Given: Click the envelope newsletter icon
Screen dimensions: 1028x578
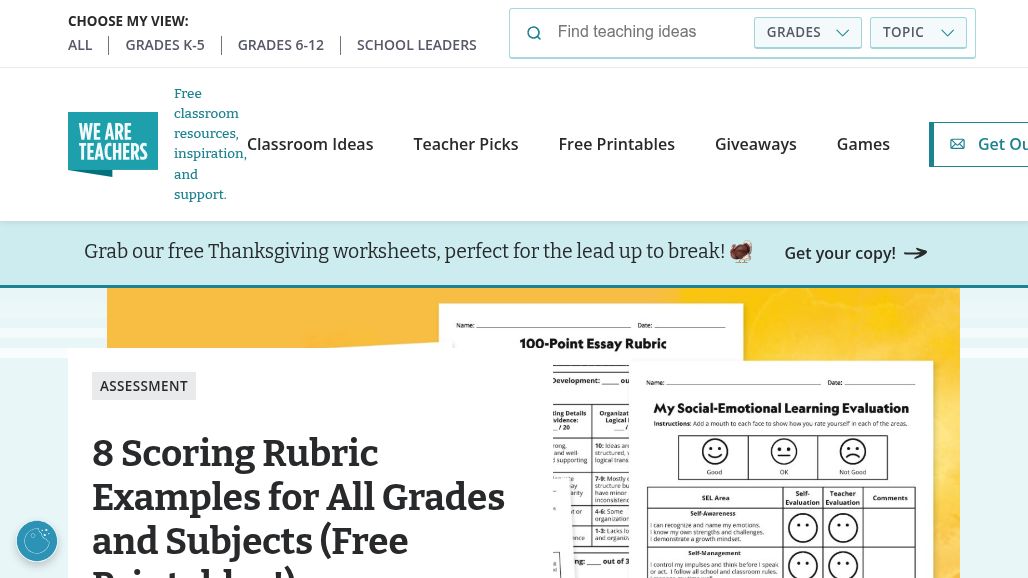Looking at the screenshot, I should [x=957, y=144].
